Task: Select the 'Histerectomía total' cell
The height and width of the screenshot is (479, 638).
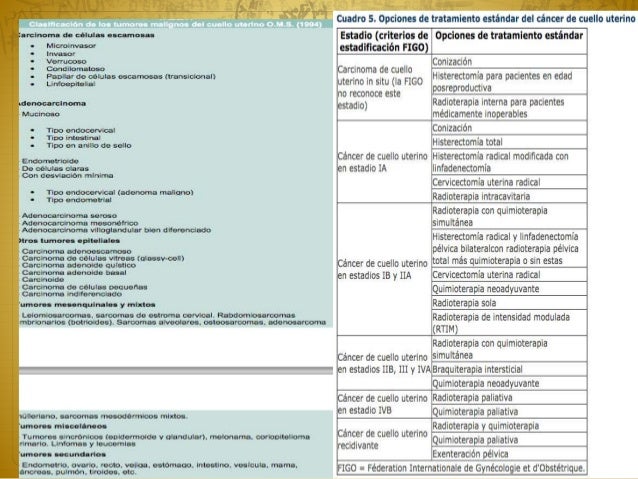Action: pos(509,142)
